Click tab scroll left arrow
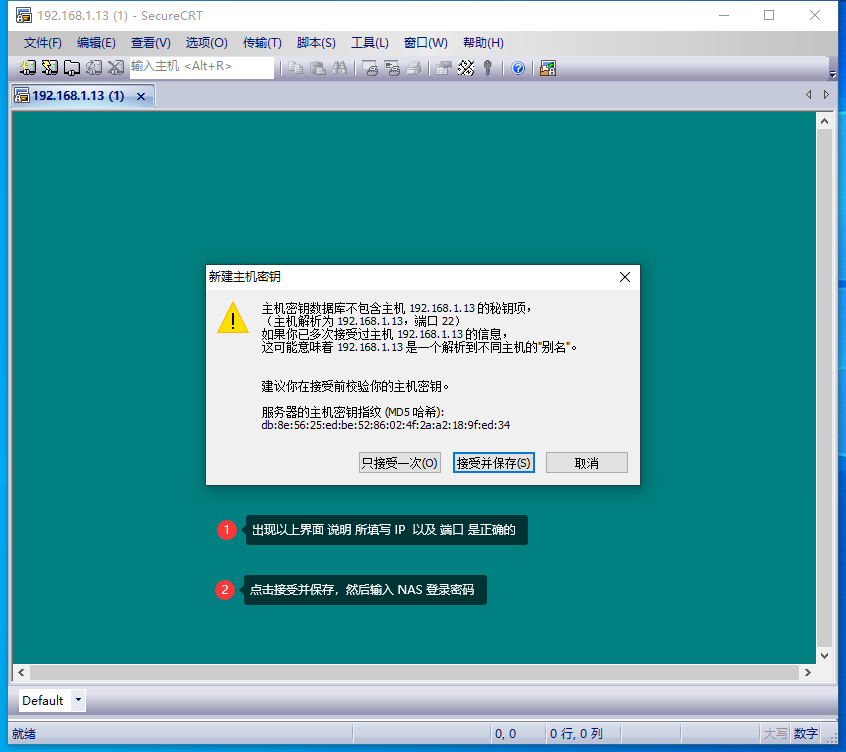This screenshot has height=752, width=846. tap(808, 94)
